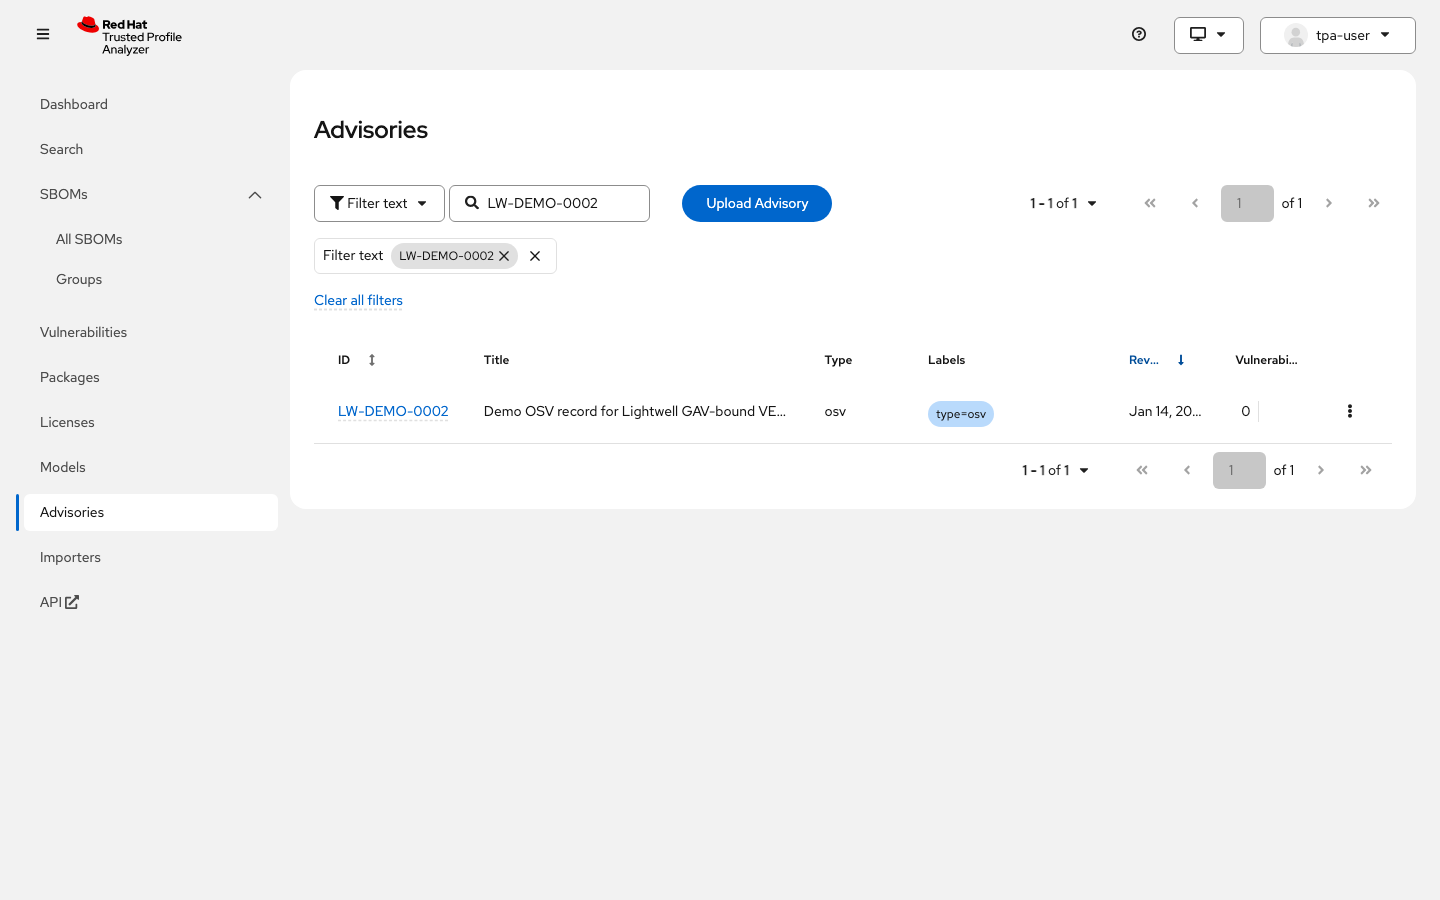Screen dimensions: 1440x900
Task: Click the type=osv label
Action: (x=961, y=414)
